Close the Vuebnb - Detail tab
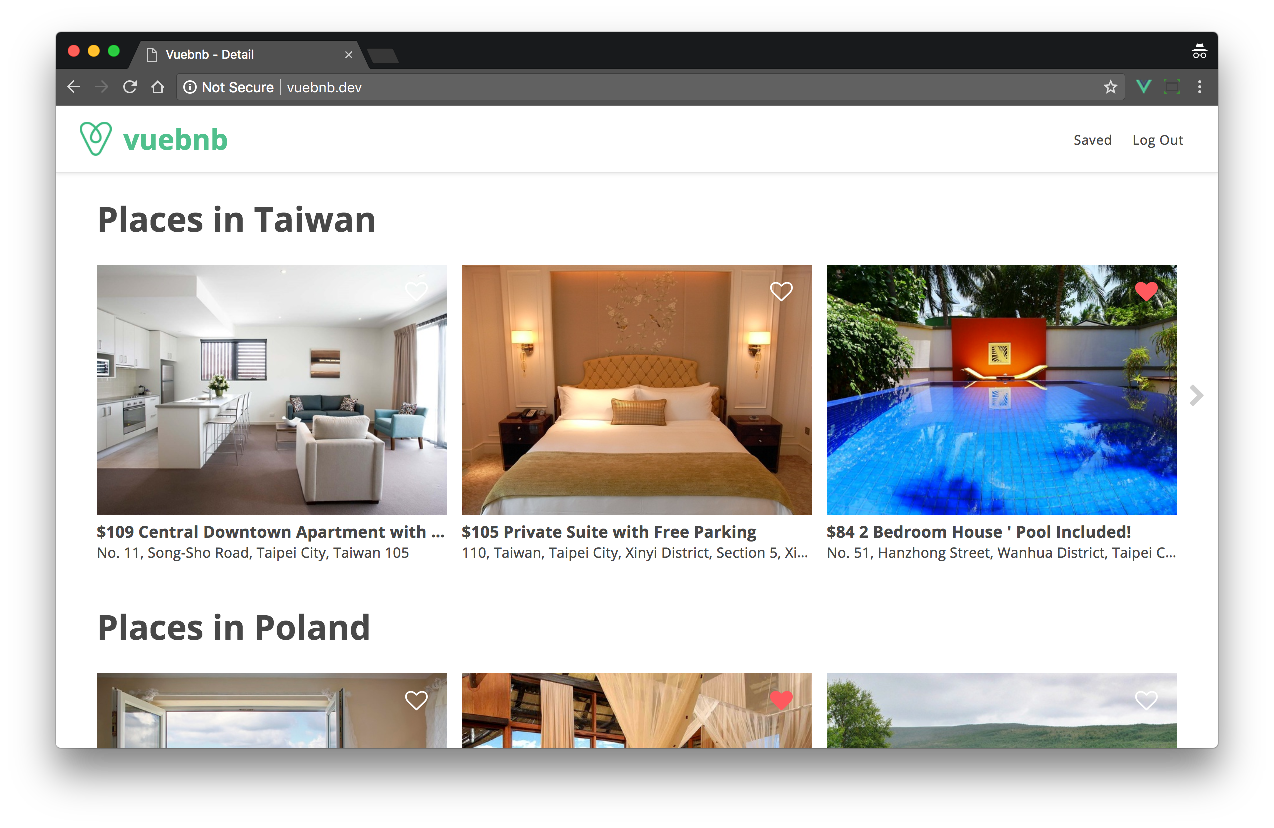Screen dimensions: 1274x828 pos(349,55)
